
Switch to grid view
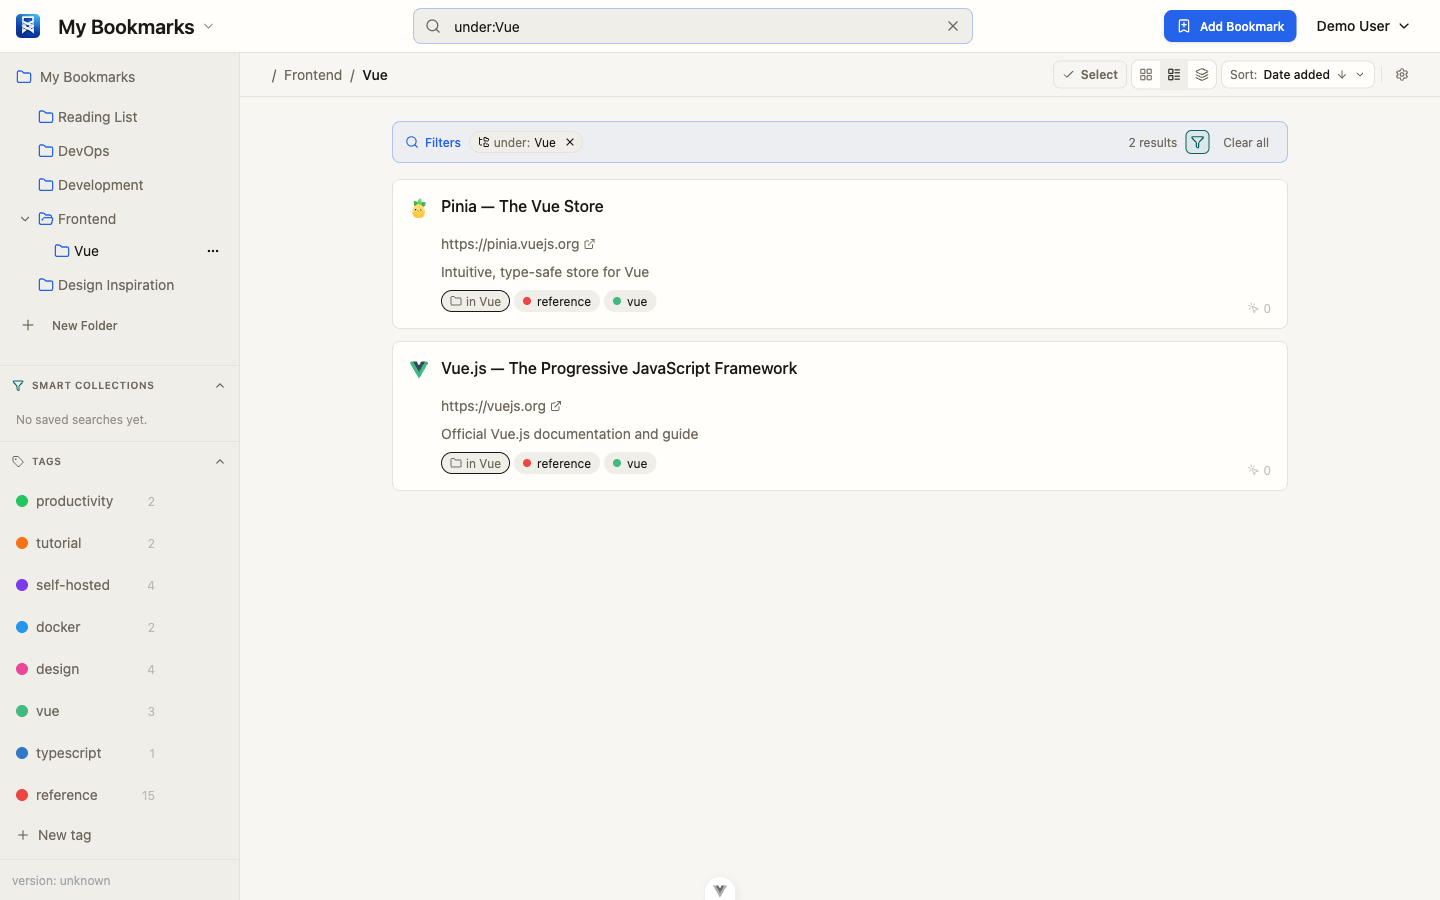point(1146,75)
